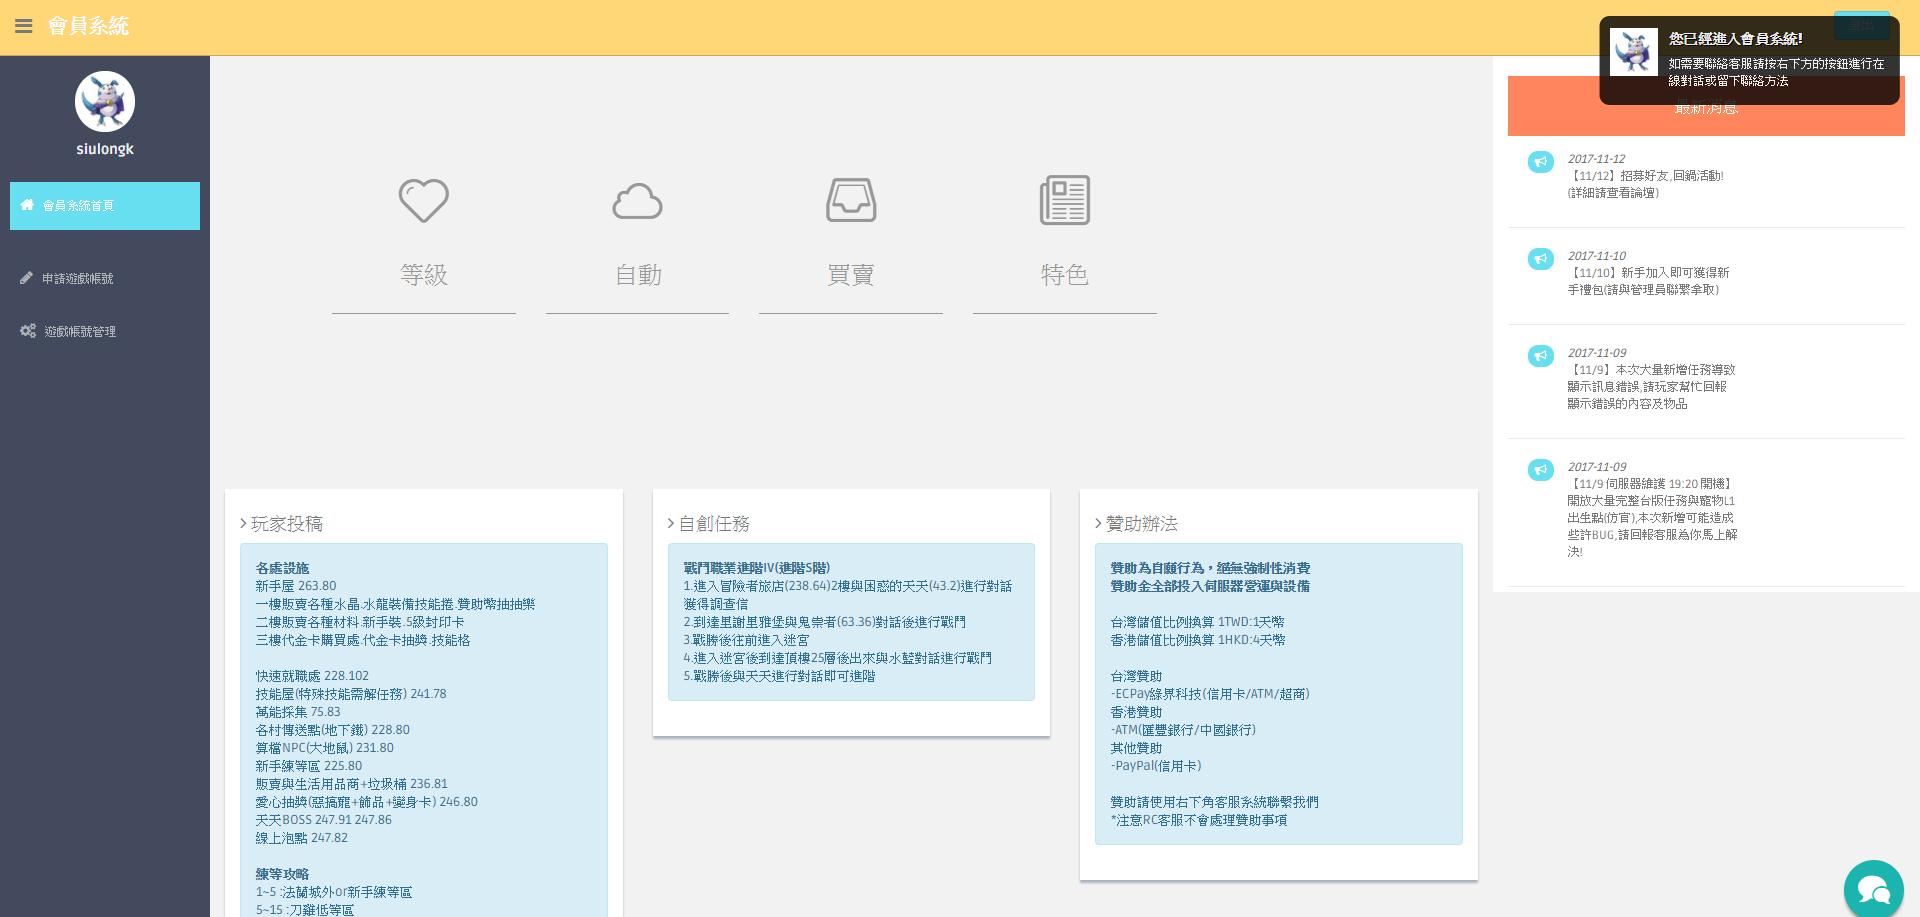Open the 11/9 伺服器維護 news item
The image size is (1920, 917).
click(x=1652, y=509)
